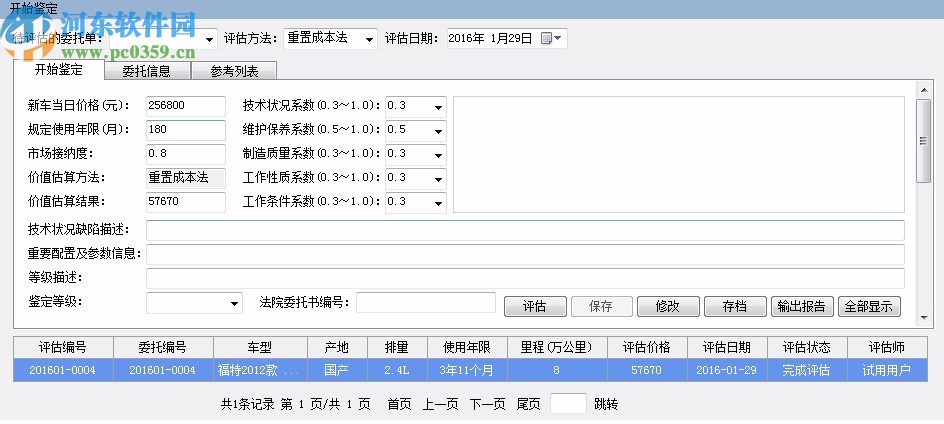Click the 跳转 link
Image resolution: width=944 pixels, height=424 pixels.
click(606, 404)
